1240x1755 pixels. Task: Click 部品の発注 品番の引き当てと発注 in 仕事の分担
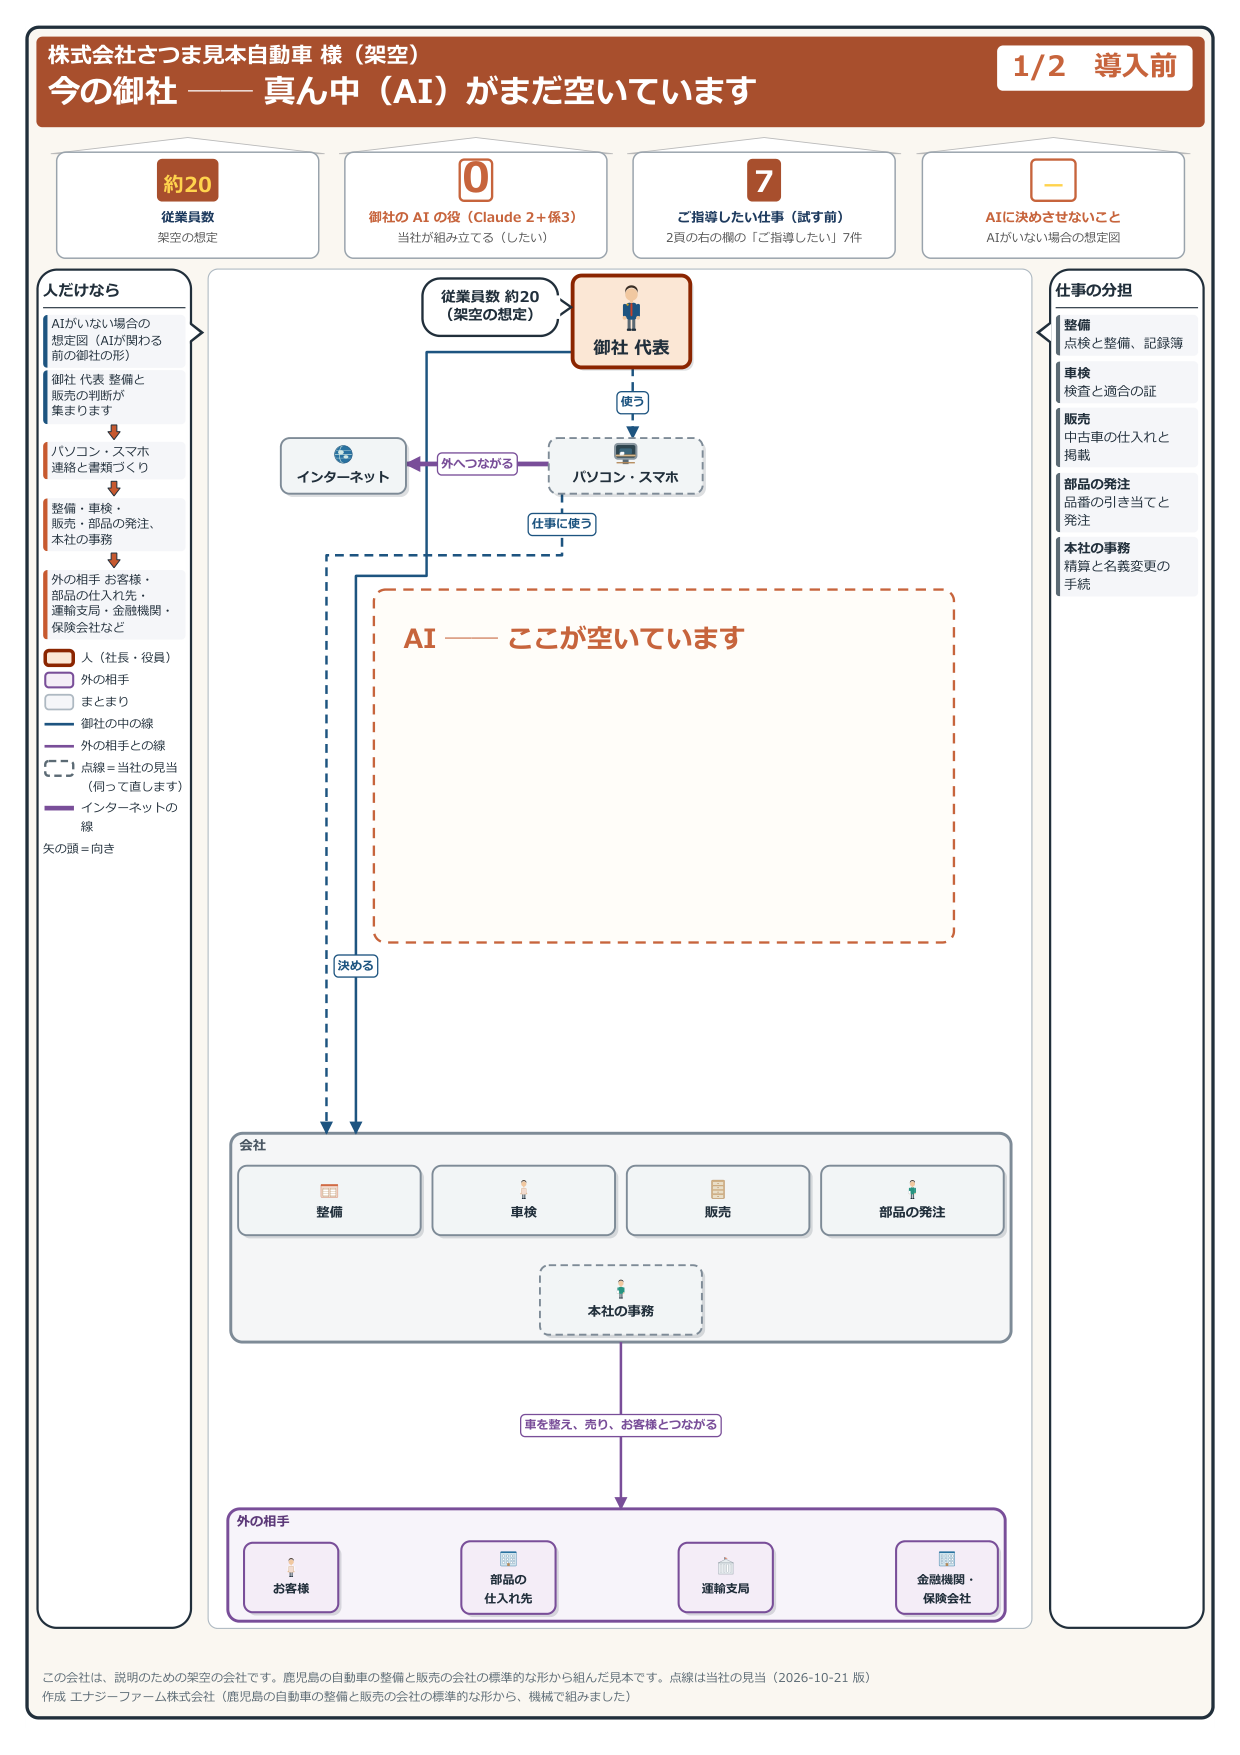point(1127,502)
